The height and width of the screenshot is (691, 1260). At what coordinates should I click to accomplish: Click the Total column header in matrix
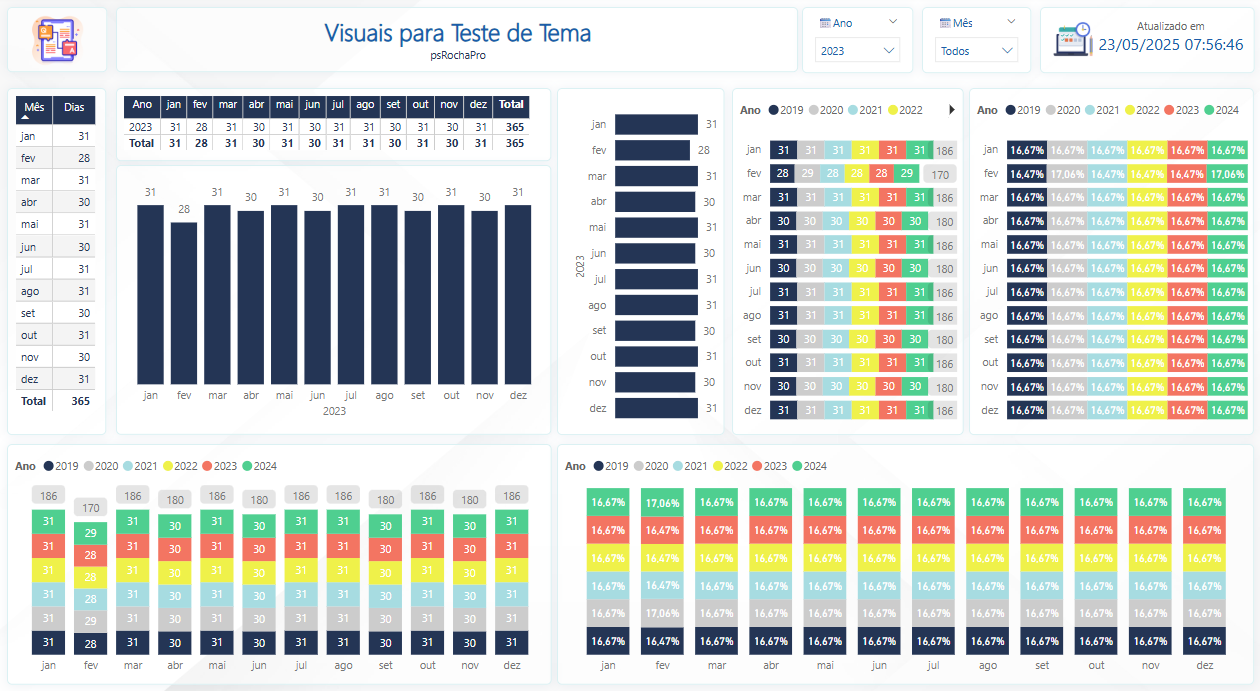(x=511, y=104)
